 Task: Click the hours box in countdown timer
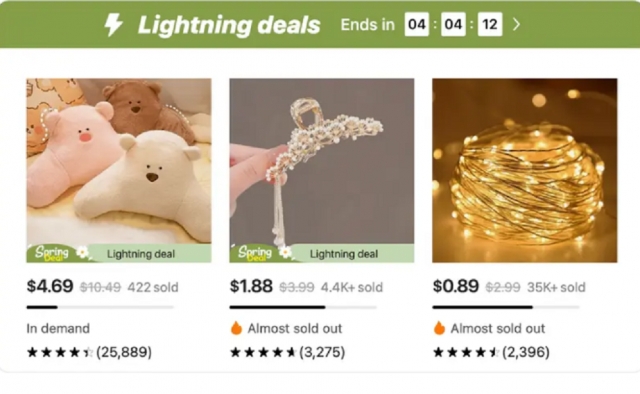[x=417, y=24]
